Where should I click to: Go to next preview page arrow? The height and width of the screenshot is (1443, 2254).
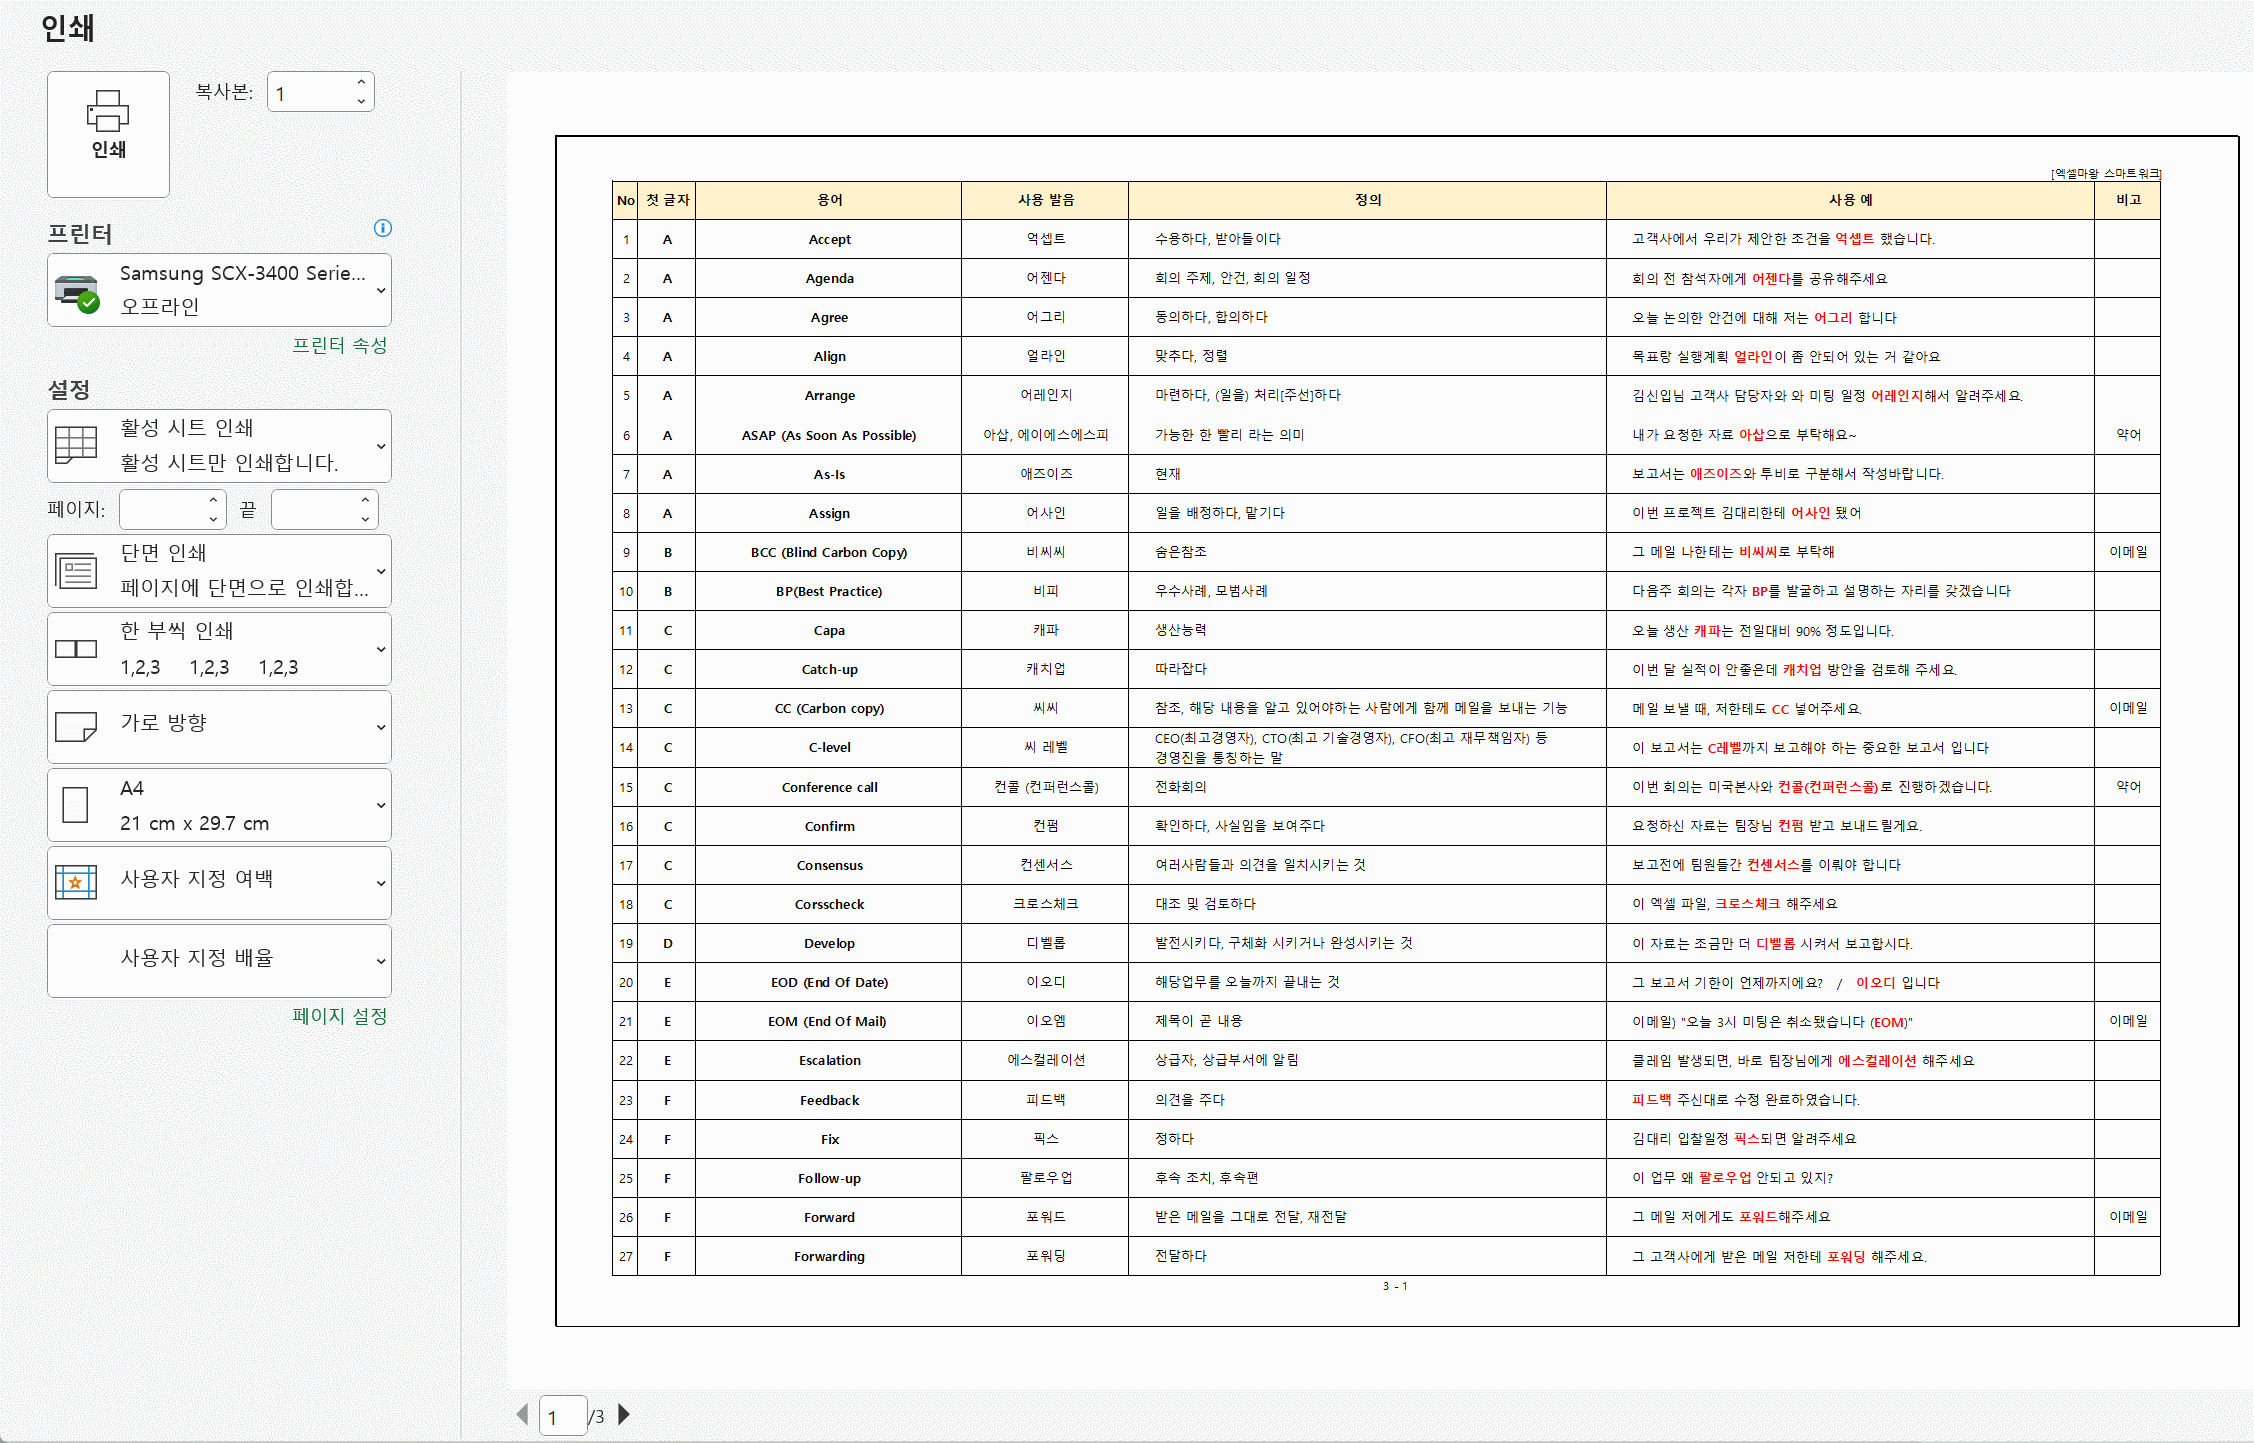[624, 1414]
